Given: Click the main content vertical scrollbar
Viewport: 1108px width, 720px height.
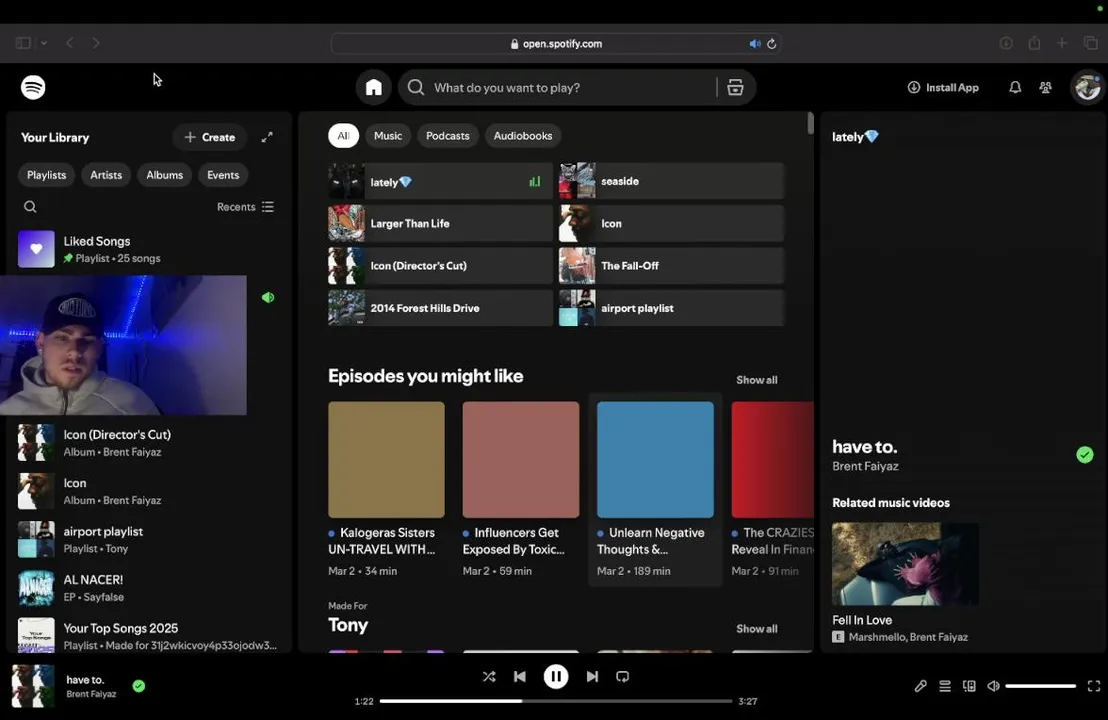Looking at the screenshot, I should point(811,123).
